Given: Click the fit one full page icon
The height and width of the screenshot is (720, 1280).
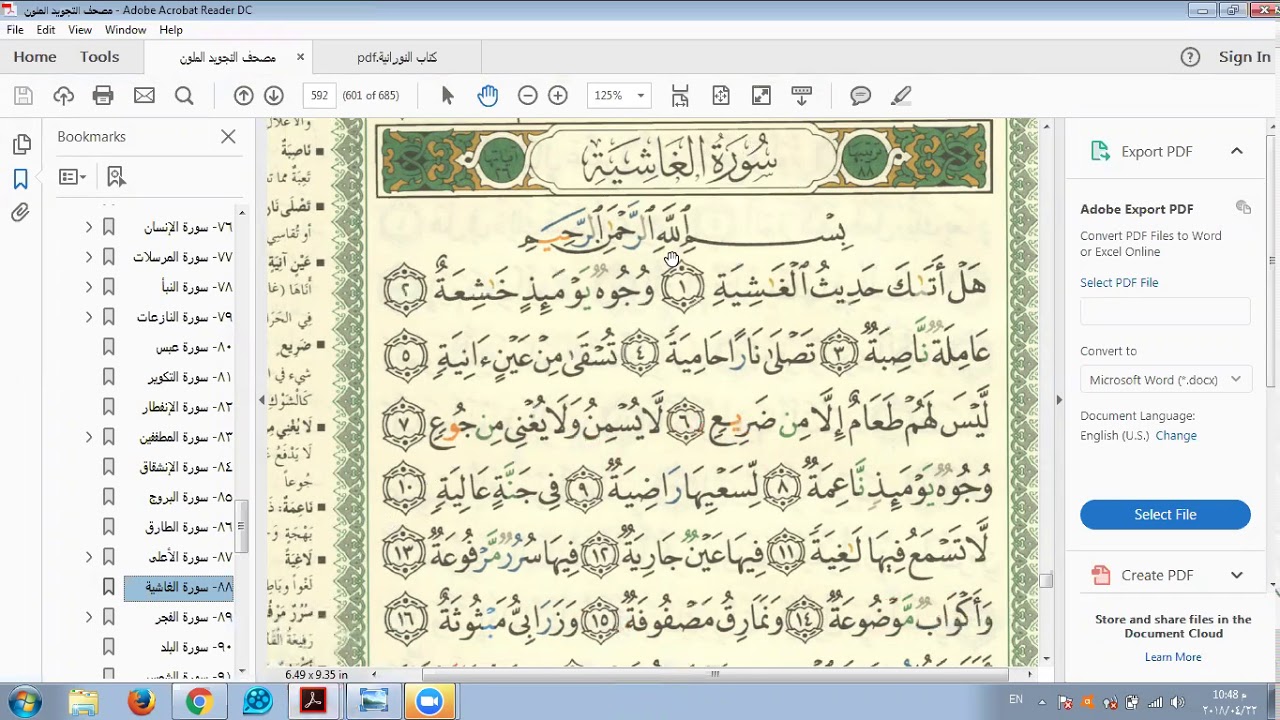Looking at the screenshot, I should tap(721, 96).
